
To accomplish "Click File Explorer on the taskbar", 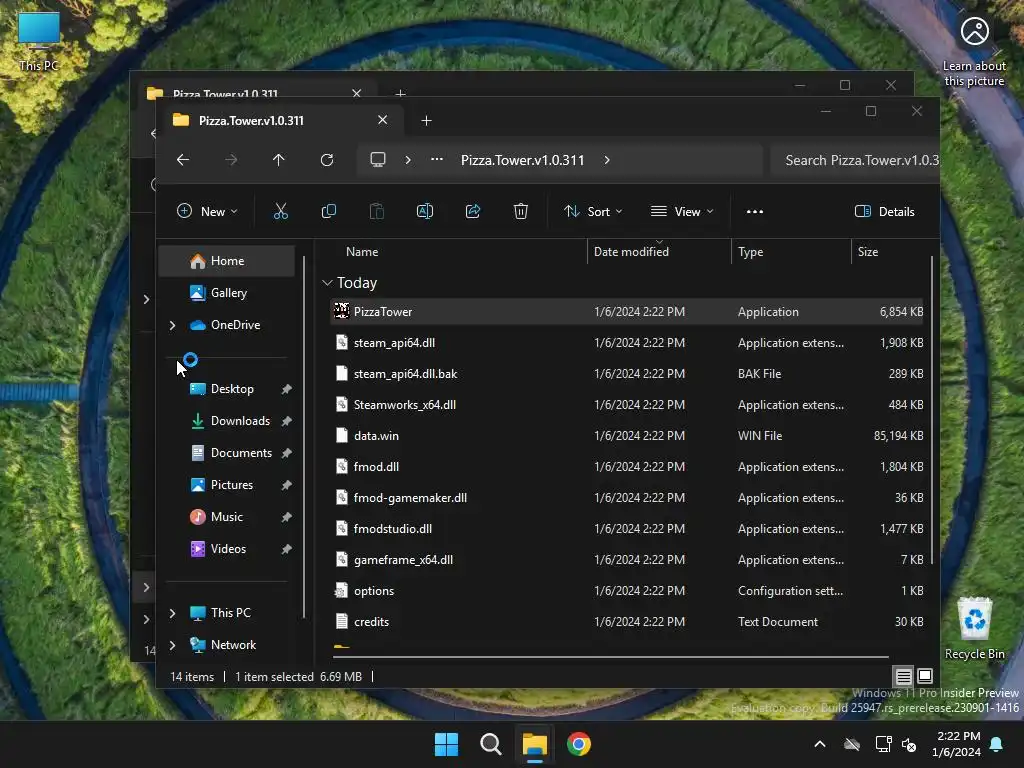I will [x=534, y=744].
